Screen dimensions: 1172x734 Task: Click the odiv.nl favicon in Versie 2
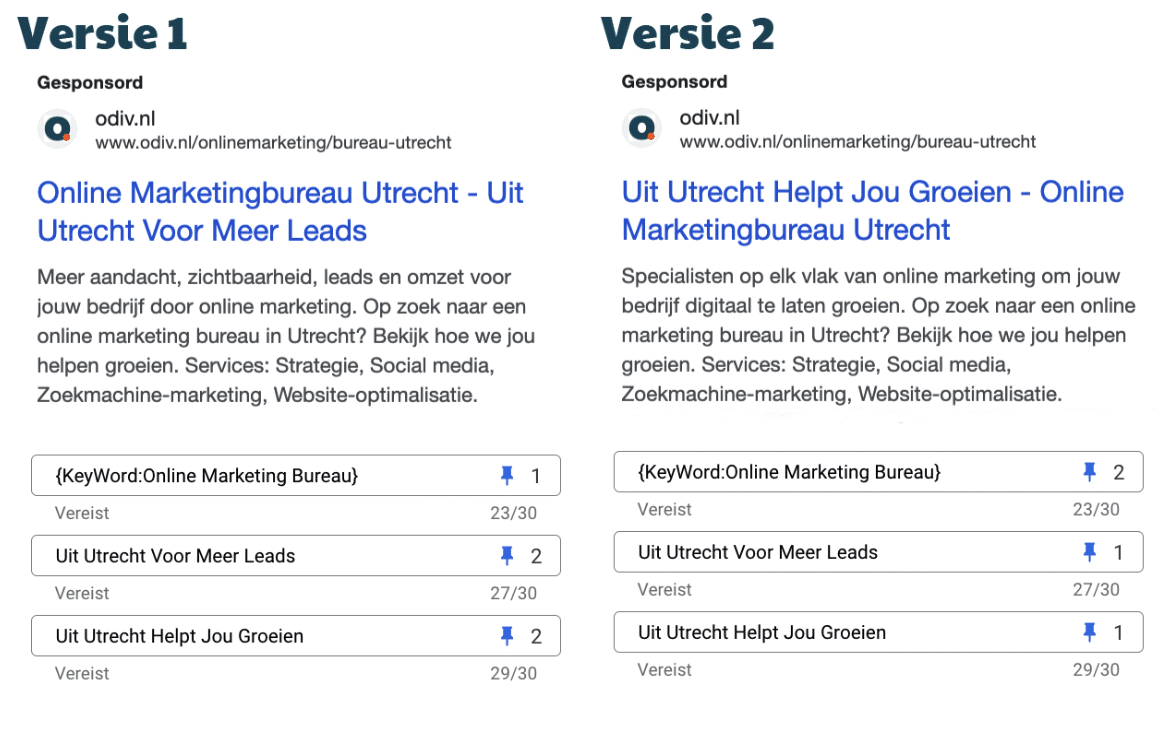642,128
